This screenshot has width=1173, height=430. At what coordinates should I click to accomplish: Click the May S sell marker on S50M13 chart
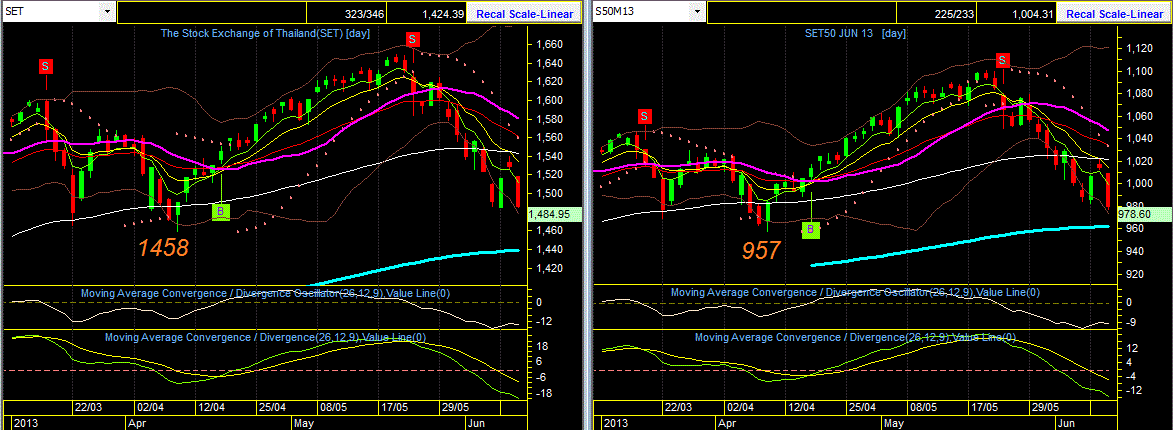coord(1002,61)
